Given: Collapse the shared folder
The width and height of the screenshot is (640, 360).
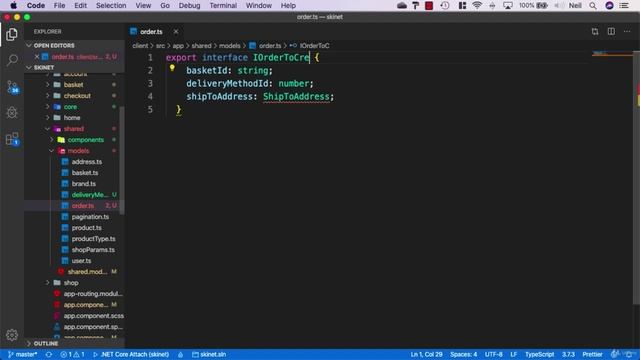Looking at the screenshot, I should [x=47, y=129].
